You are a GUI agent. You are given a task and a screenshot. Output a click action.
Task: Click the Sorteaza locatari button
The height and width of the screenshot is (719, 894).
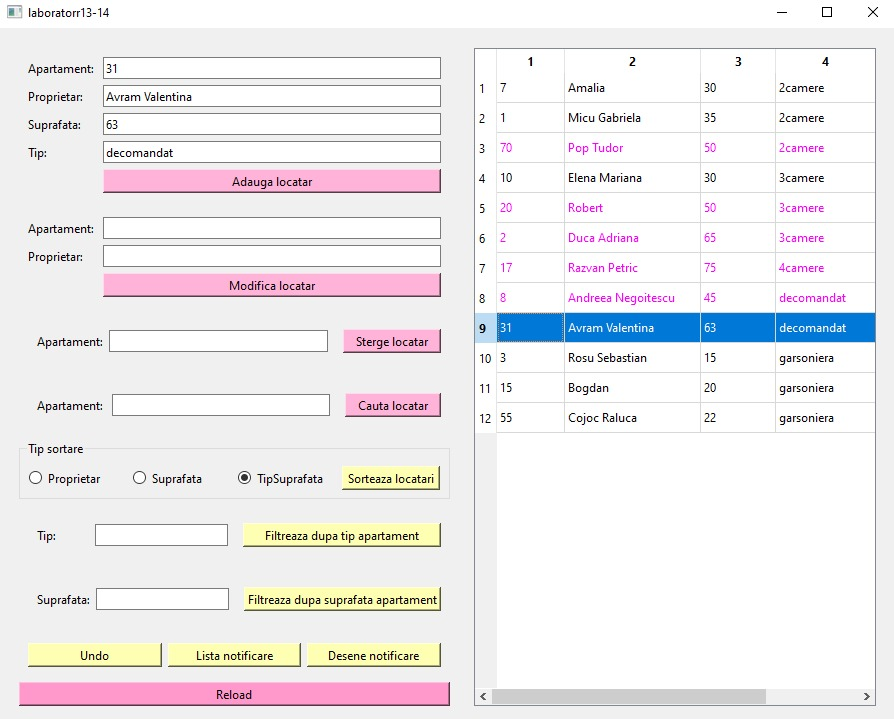tap(391, 478)
